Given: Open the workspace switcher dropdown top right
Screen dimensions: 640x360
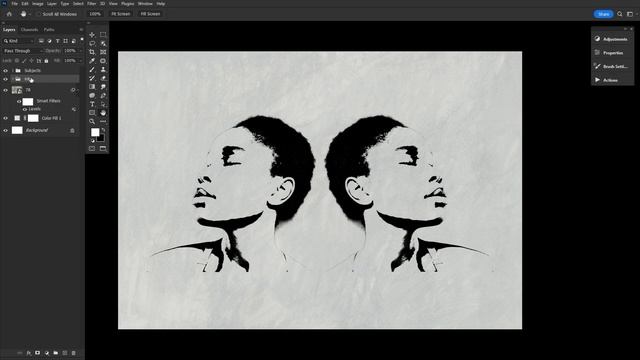Looking at the screenshot, I should coord(631,14).
